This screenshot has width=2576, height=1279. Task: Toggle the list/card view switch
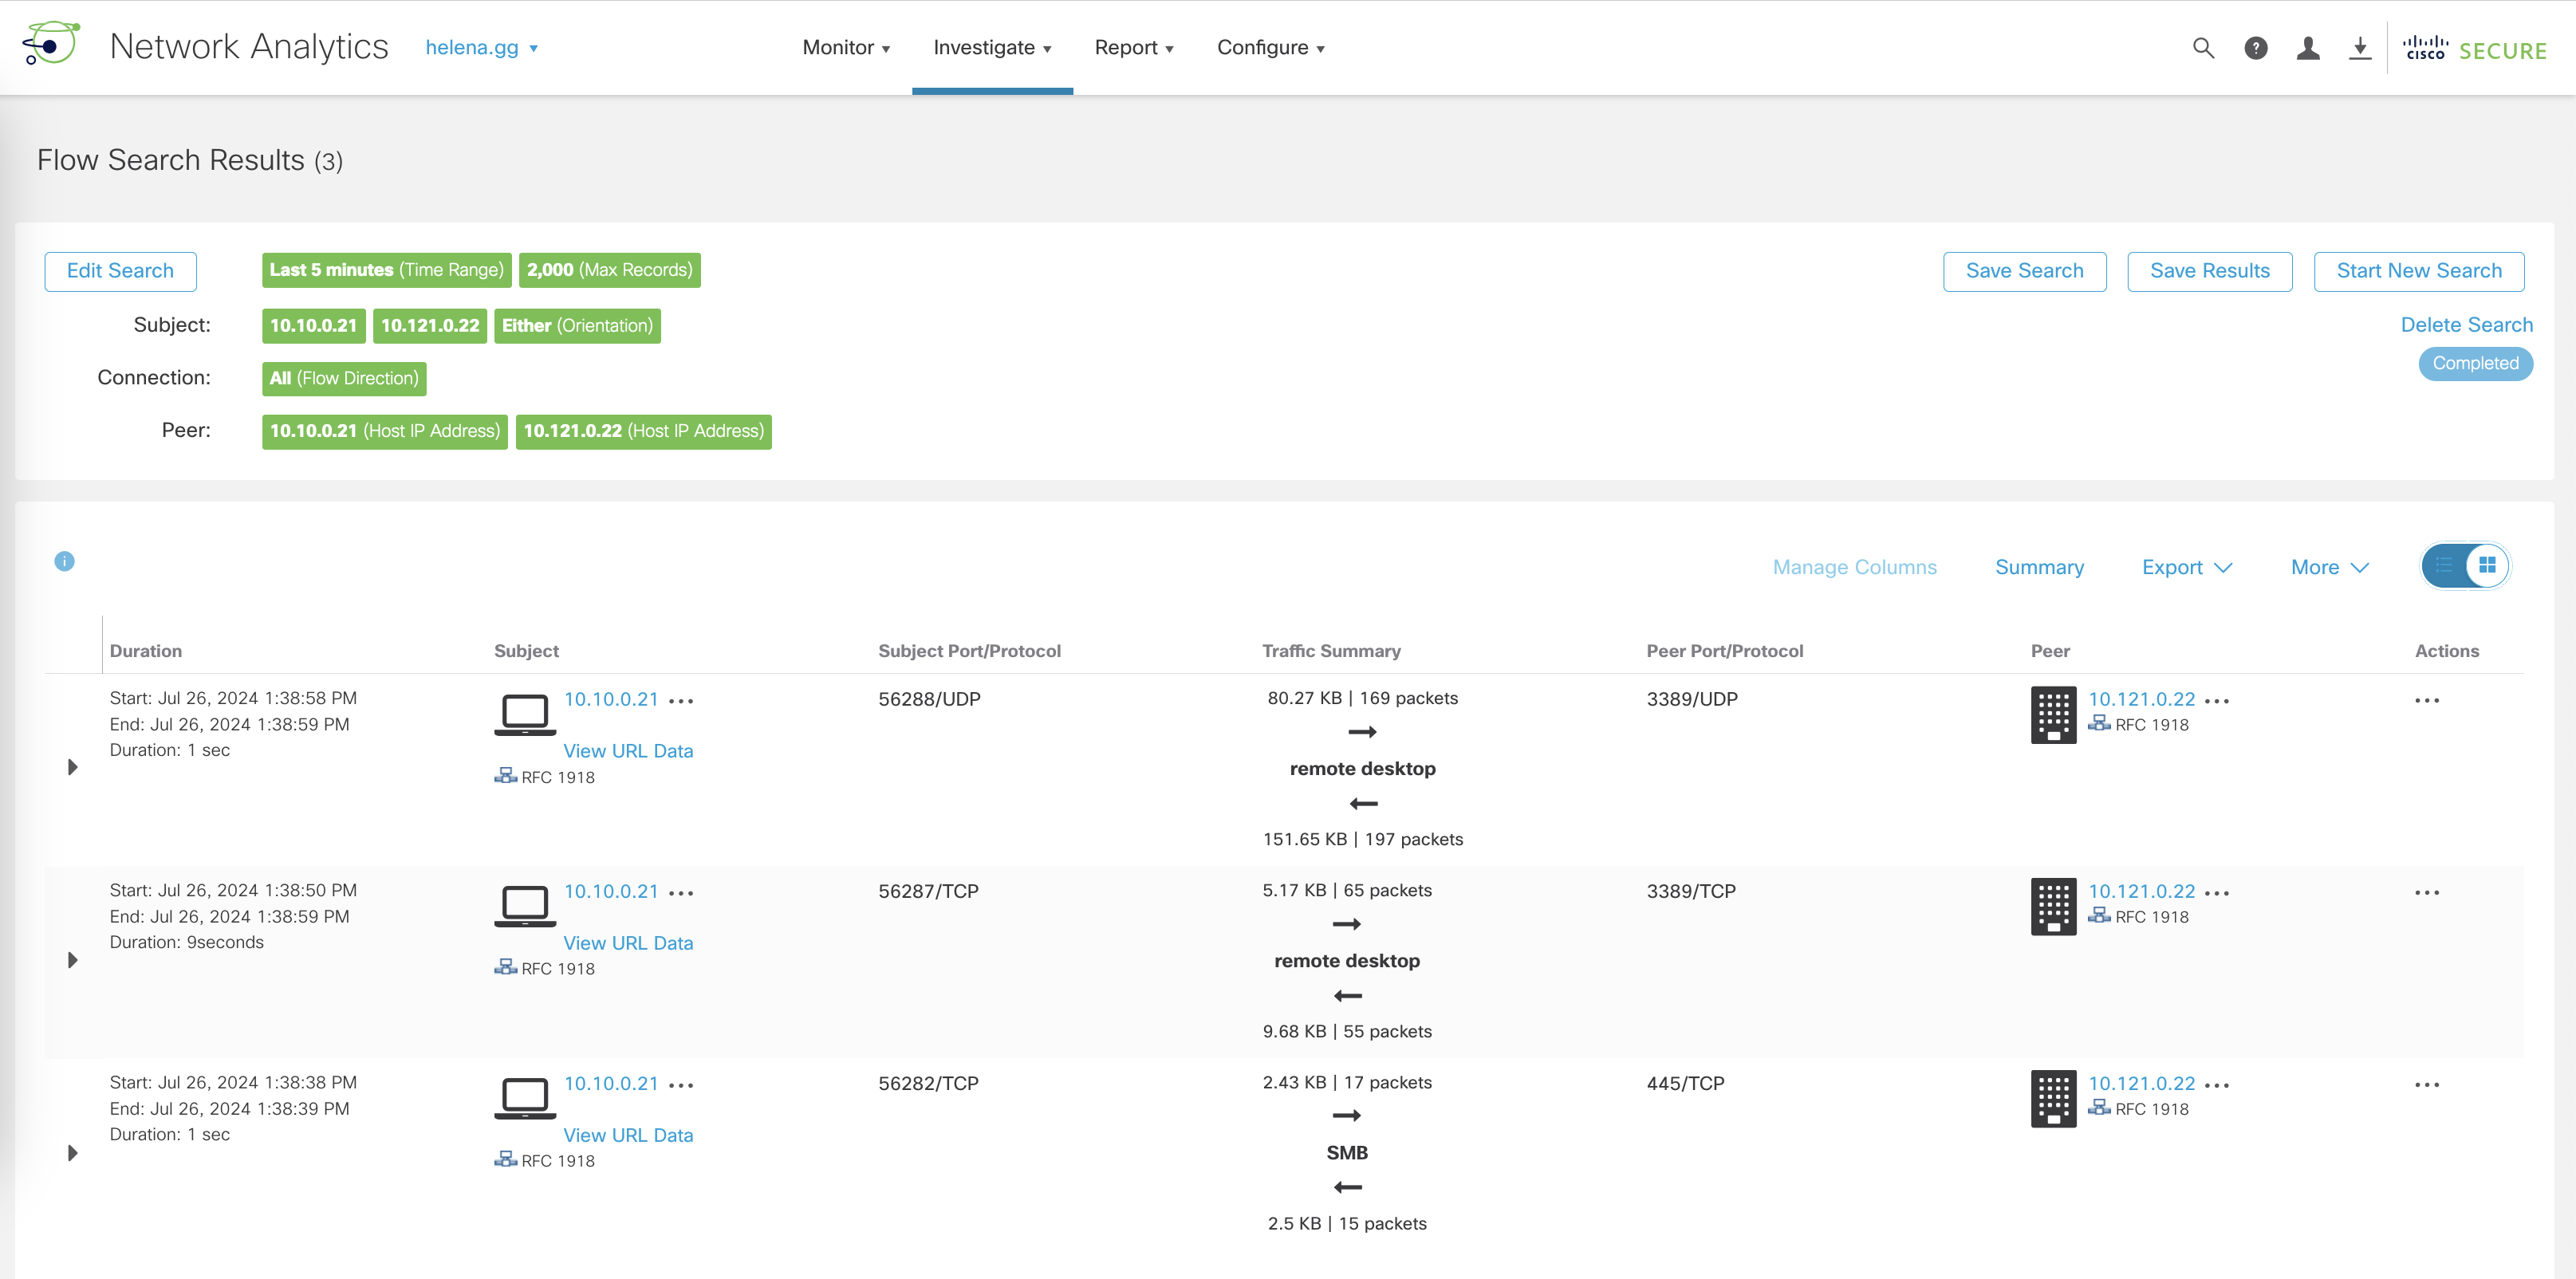click(2464, 566)
